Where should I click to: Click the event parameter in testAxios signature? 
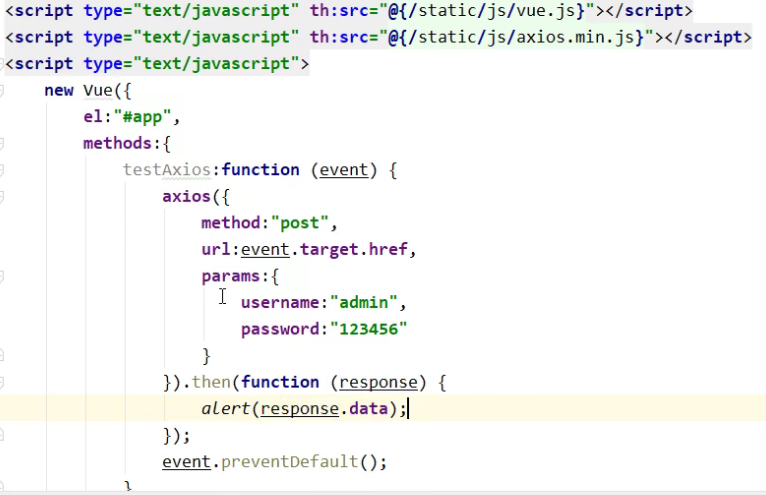pos(344,170)
